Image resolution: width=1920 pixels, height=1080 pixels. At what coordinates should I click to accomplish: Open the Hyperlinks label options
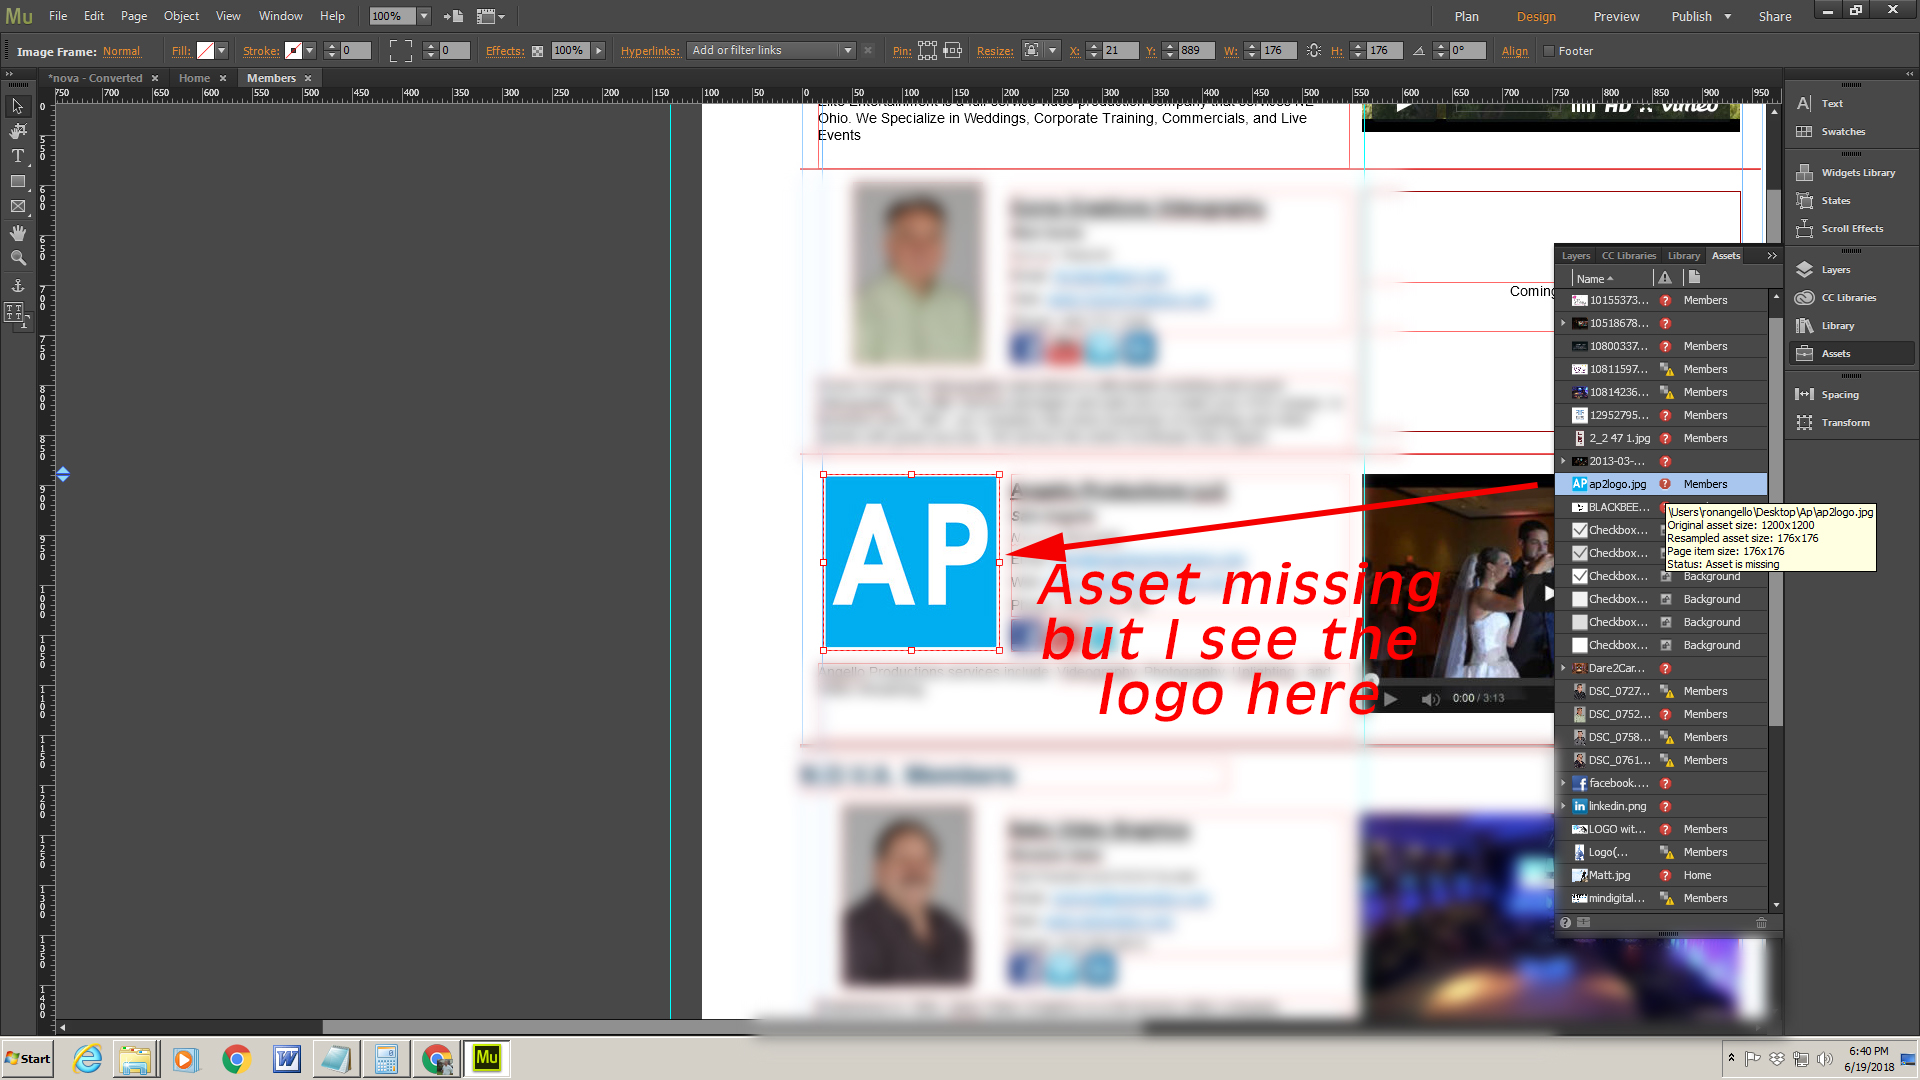[650, 51]
